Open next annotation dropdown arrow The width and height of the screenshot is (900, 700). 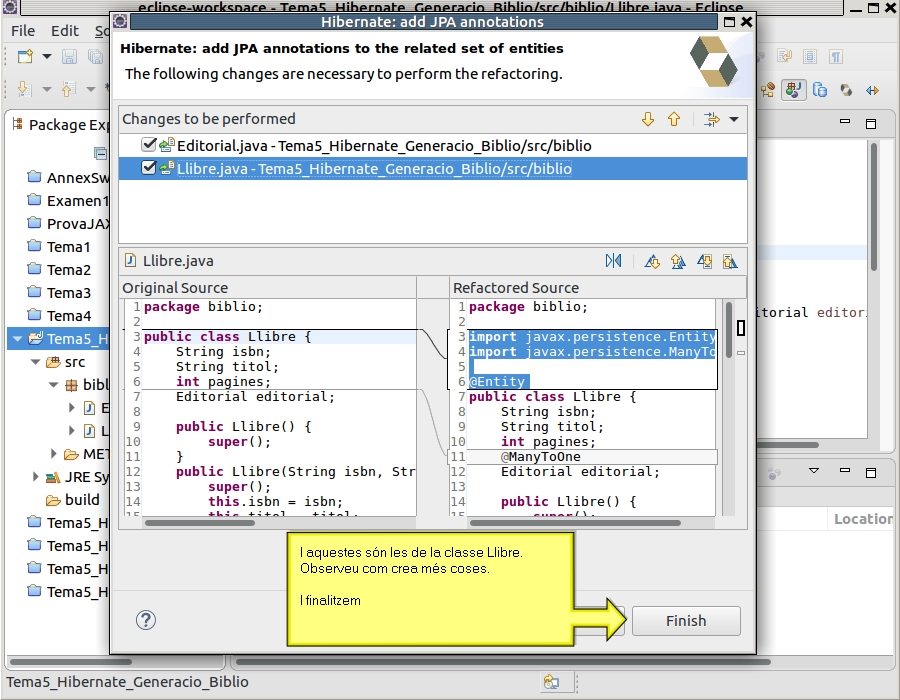[47, 89]
